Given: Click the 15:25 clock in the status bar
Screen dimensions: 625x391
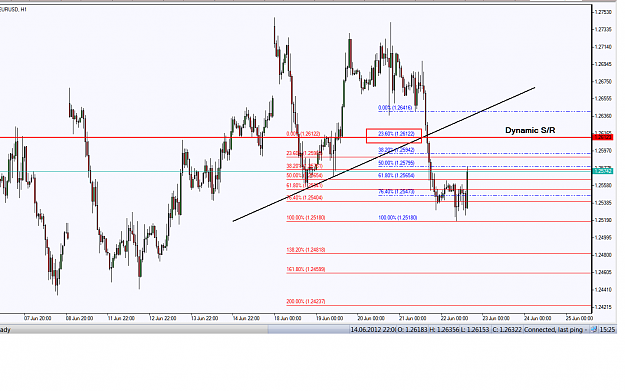Looking at the screenshot, I should click(x=607, y=330).
